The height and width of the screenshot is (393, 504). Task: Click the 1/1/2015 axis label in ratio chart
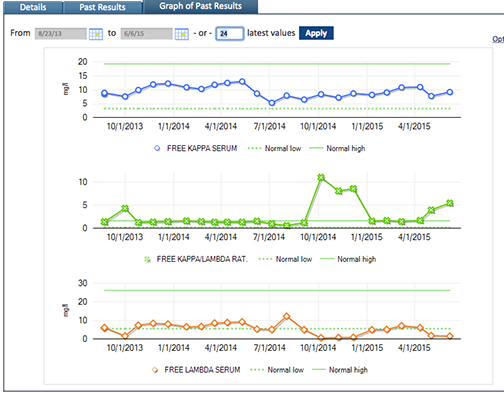coord(367,237)
